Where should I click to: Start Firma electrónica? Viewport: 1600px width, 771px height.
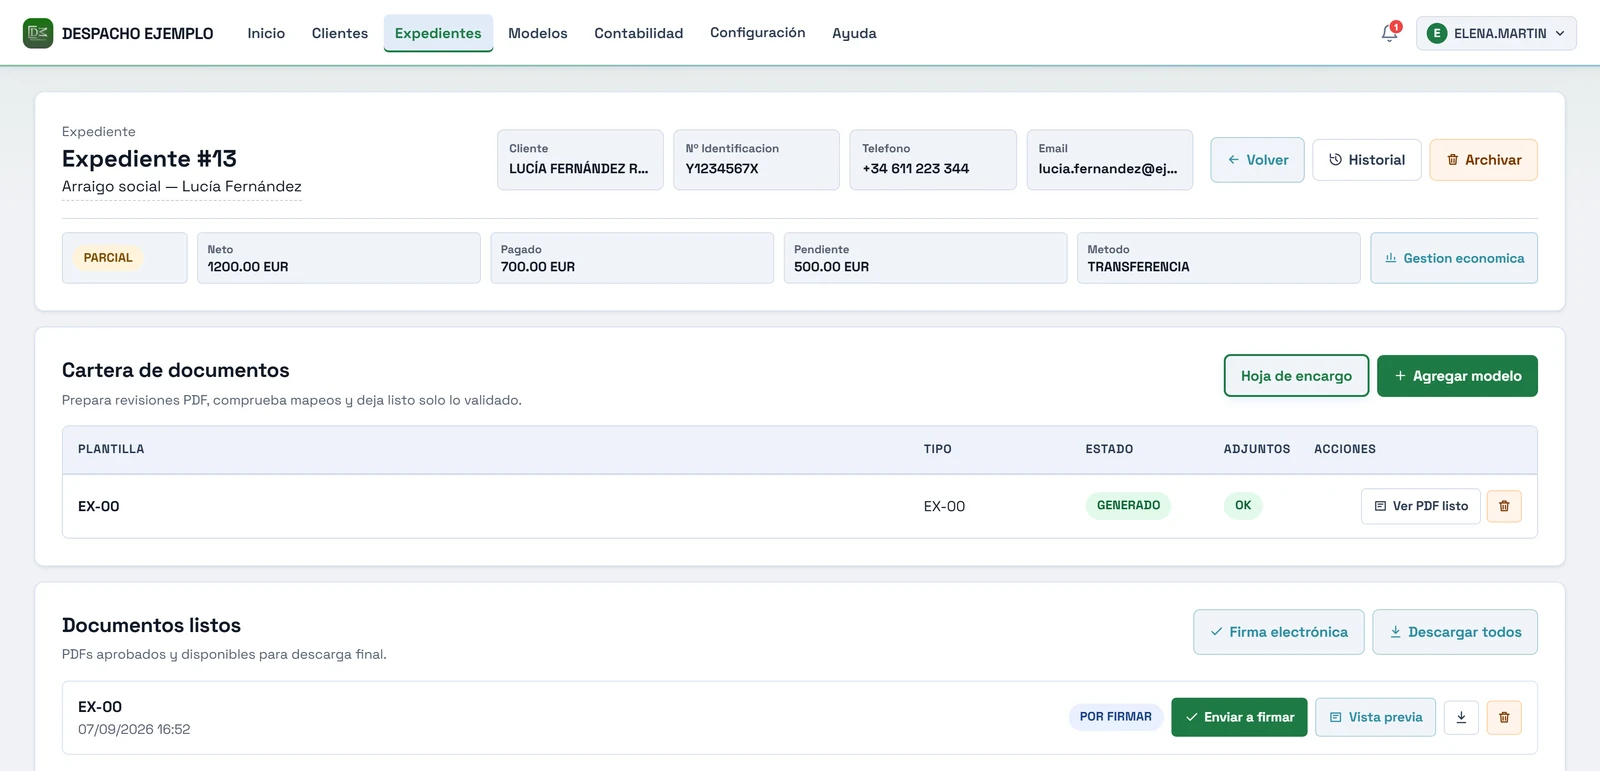(x=1278, y=632)
